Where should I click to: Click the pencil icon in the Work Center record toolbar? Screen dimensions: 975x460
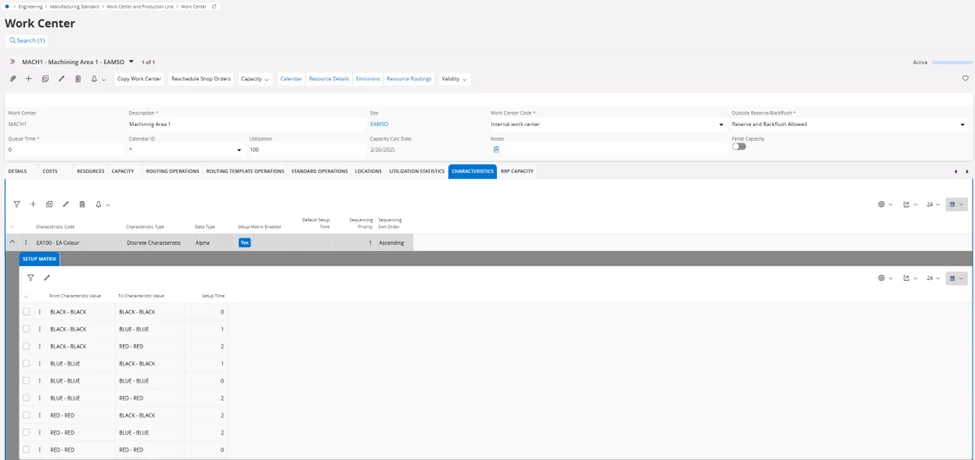[62, 79]
